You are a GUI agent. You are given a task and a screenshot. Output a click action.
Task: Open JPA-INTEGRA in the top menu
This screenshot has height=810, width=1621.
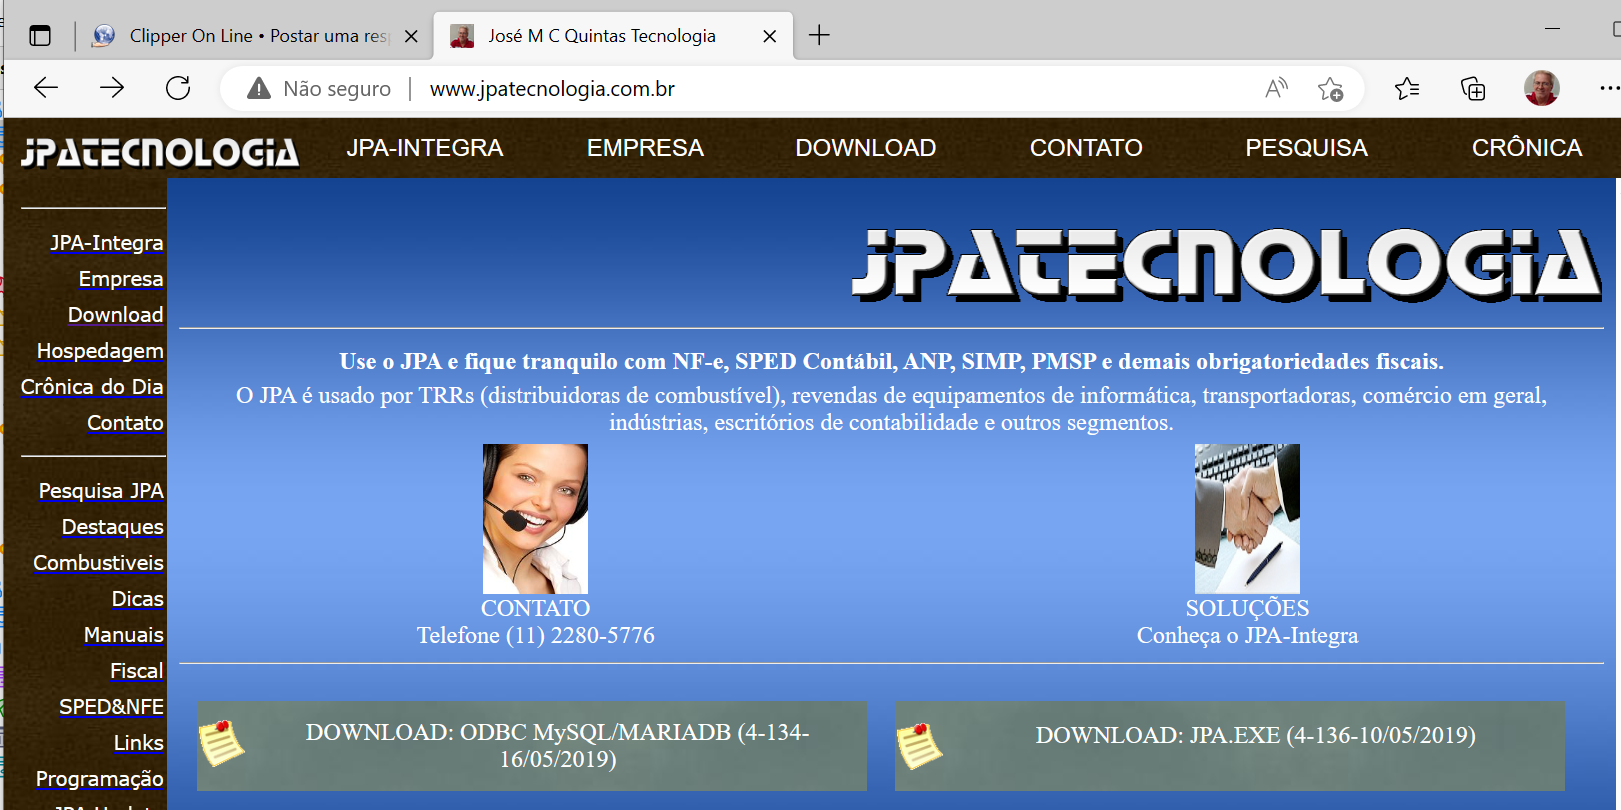tap(425, 148)
